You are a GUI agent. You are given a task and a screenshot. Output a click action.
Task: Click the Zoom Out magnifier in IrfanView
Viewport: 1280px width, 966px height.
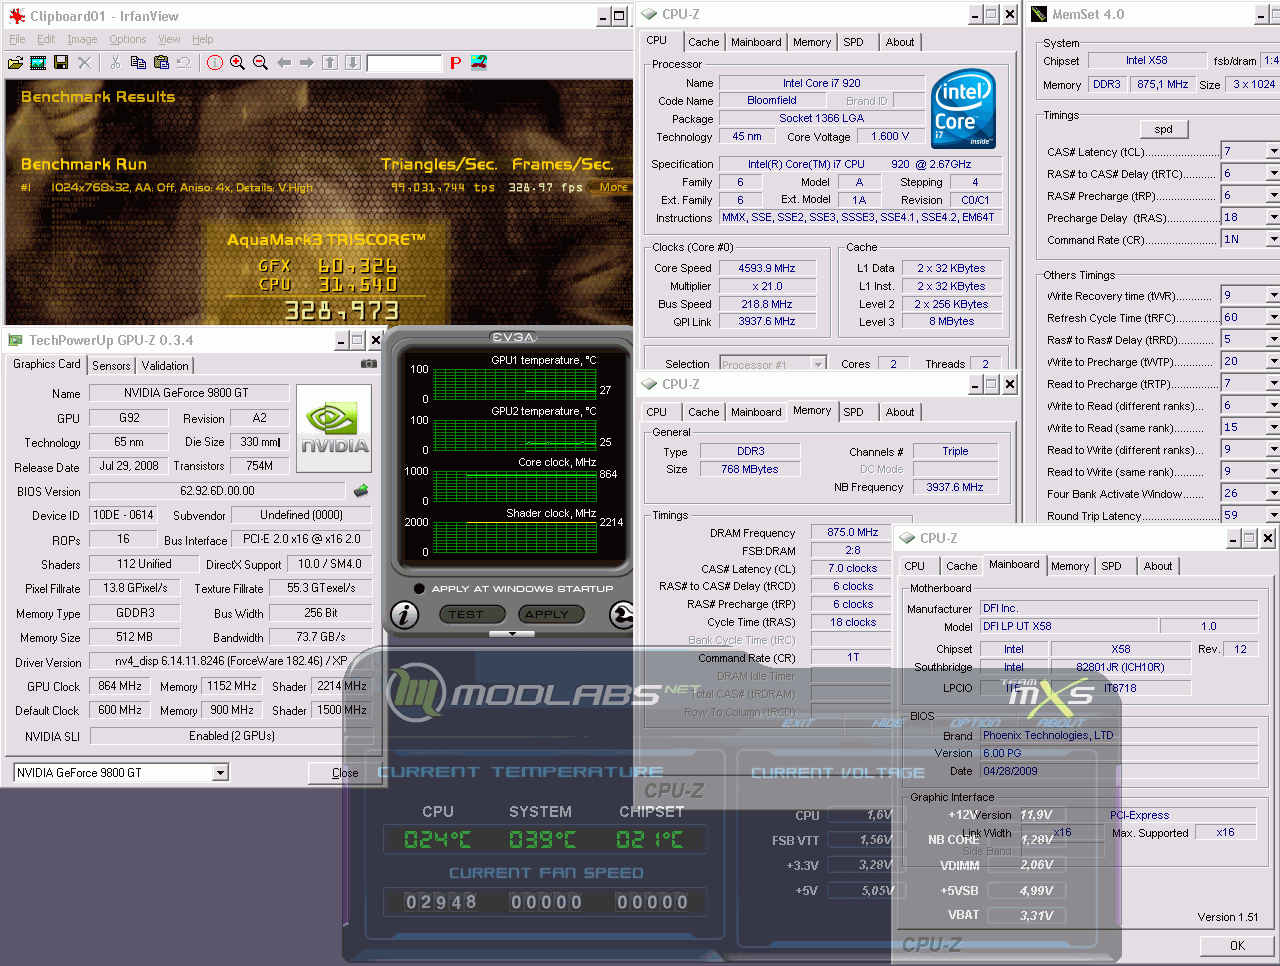[x=260, y=63]
